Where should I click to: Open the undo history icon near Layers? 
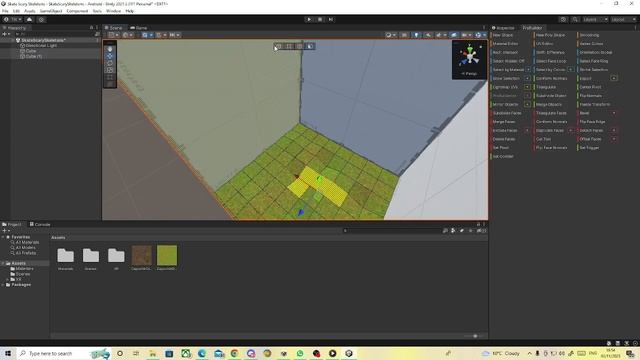[x=563, y=19]
